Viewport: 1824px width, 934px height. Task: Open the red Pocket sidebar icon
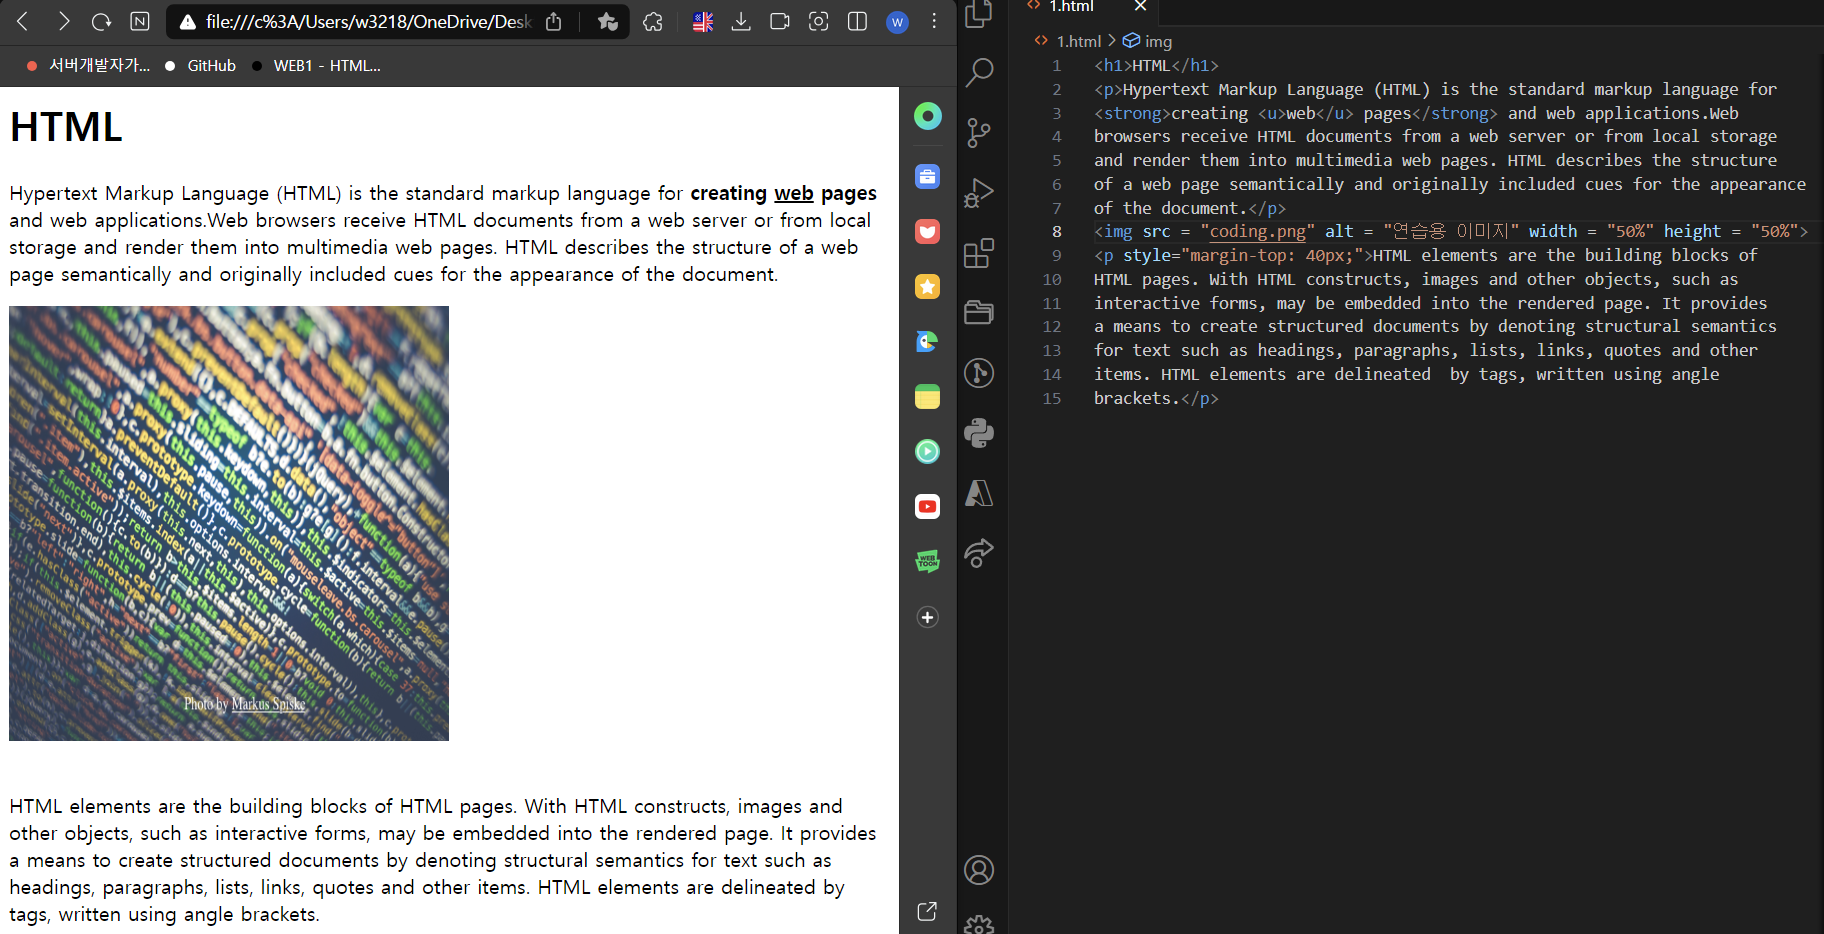tap(927, 232)
